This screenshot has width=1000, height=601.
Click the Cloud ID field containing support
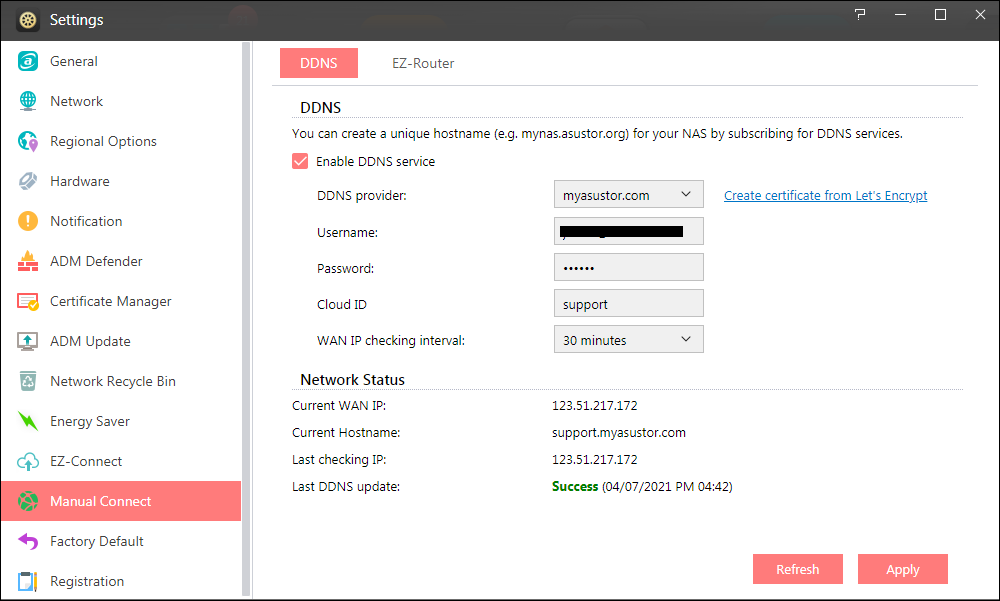point(628,303)
